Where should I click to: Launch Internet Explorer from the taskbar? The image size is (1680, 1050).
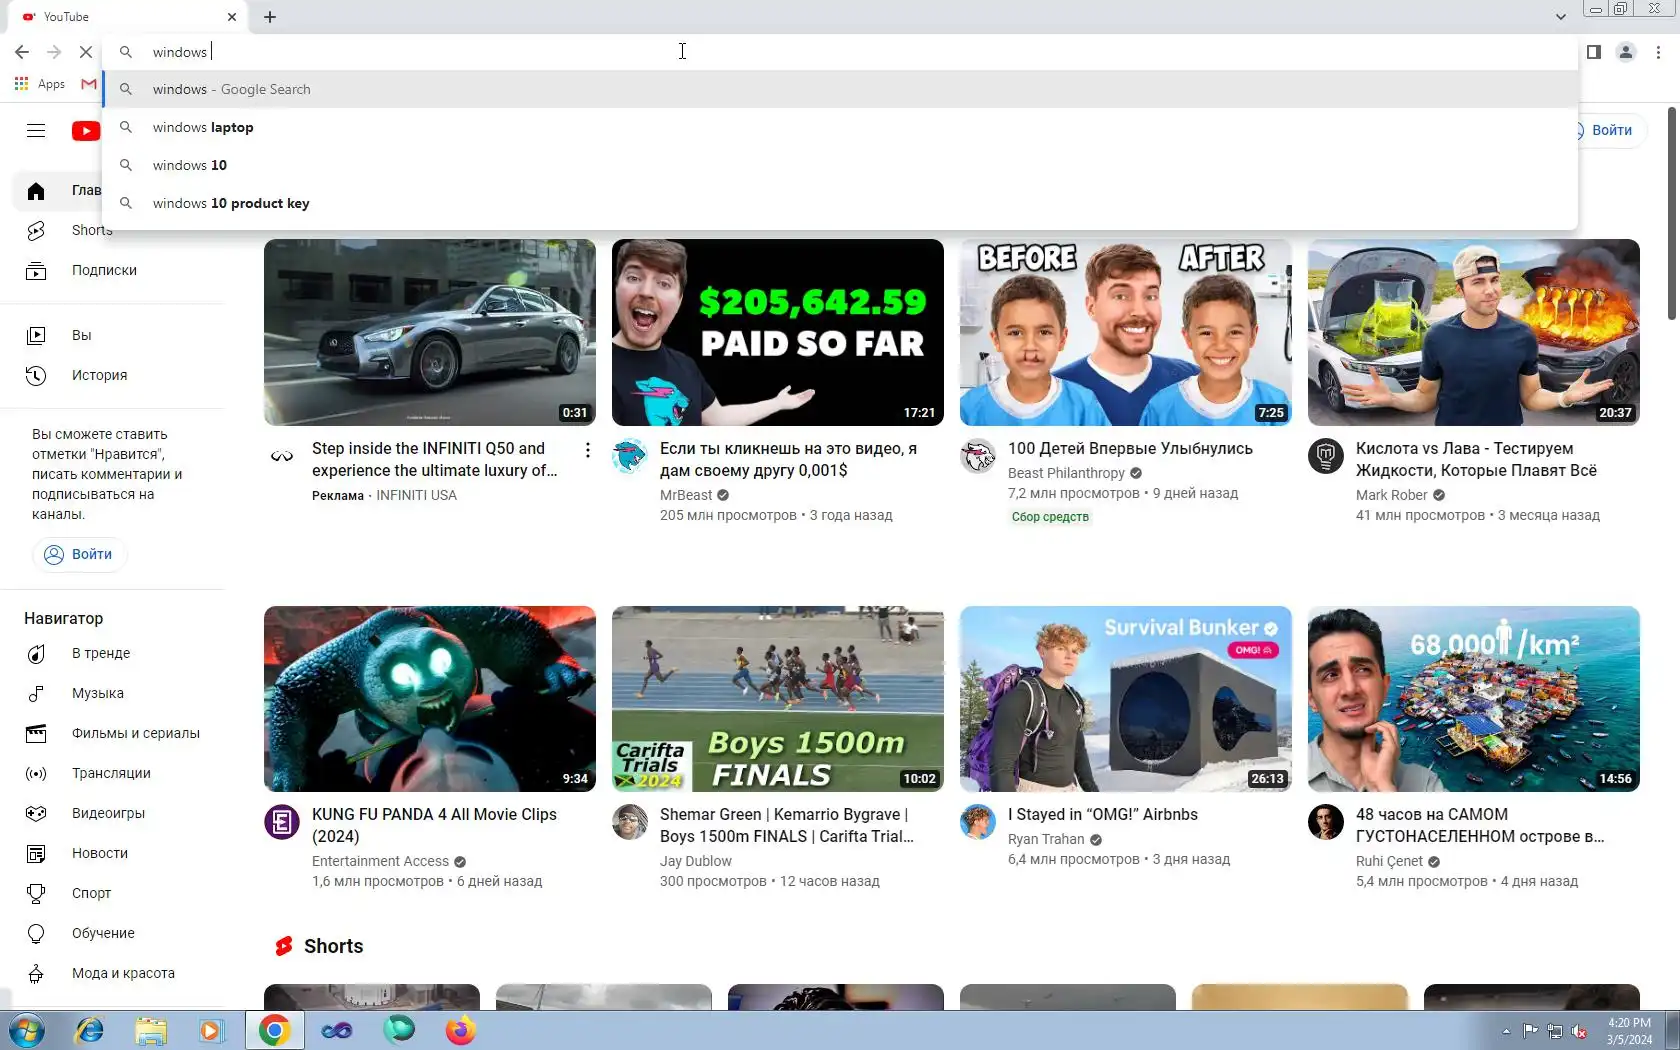89,1030
